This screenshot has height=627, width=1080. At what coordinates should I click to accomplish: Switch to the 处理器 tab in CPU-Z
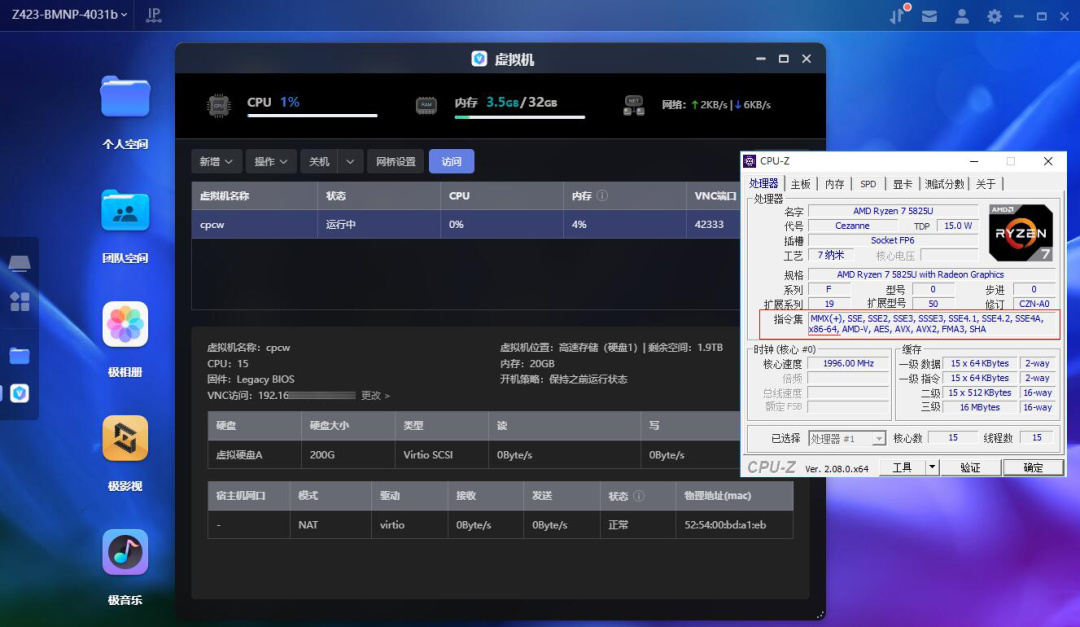[763, 183]
